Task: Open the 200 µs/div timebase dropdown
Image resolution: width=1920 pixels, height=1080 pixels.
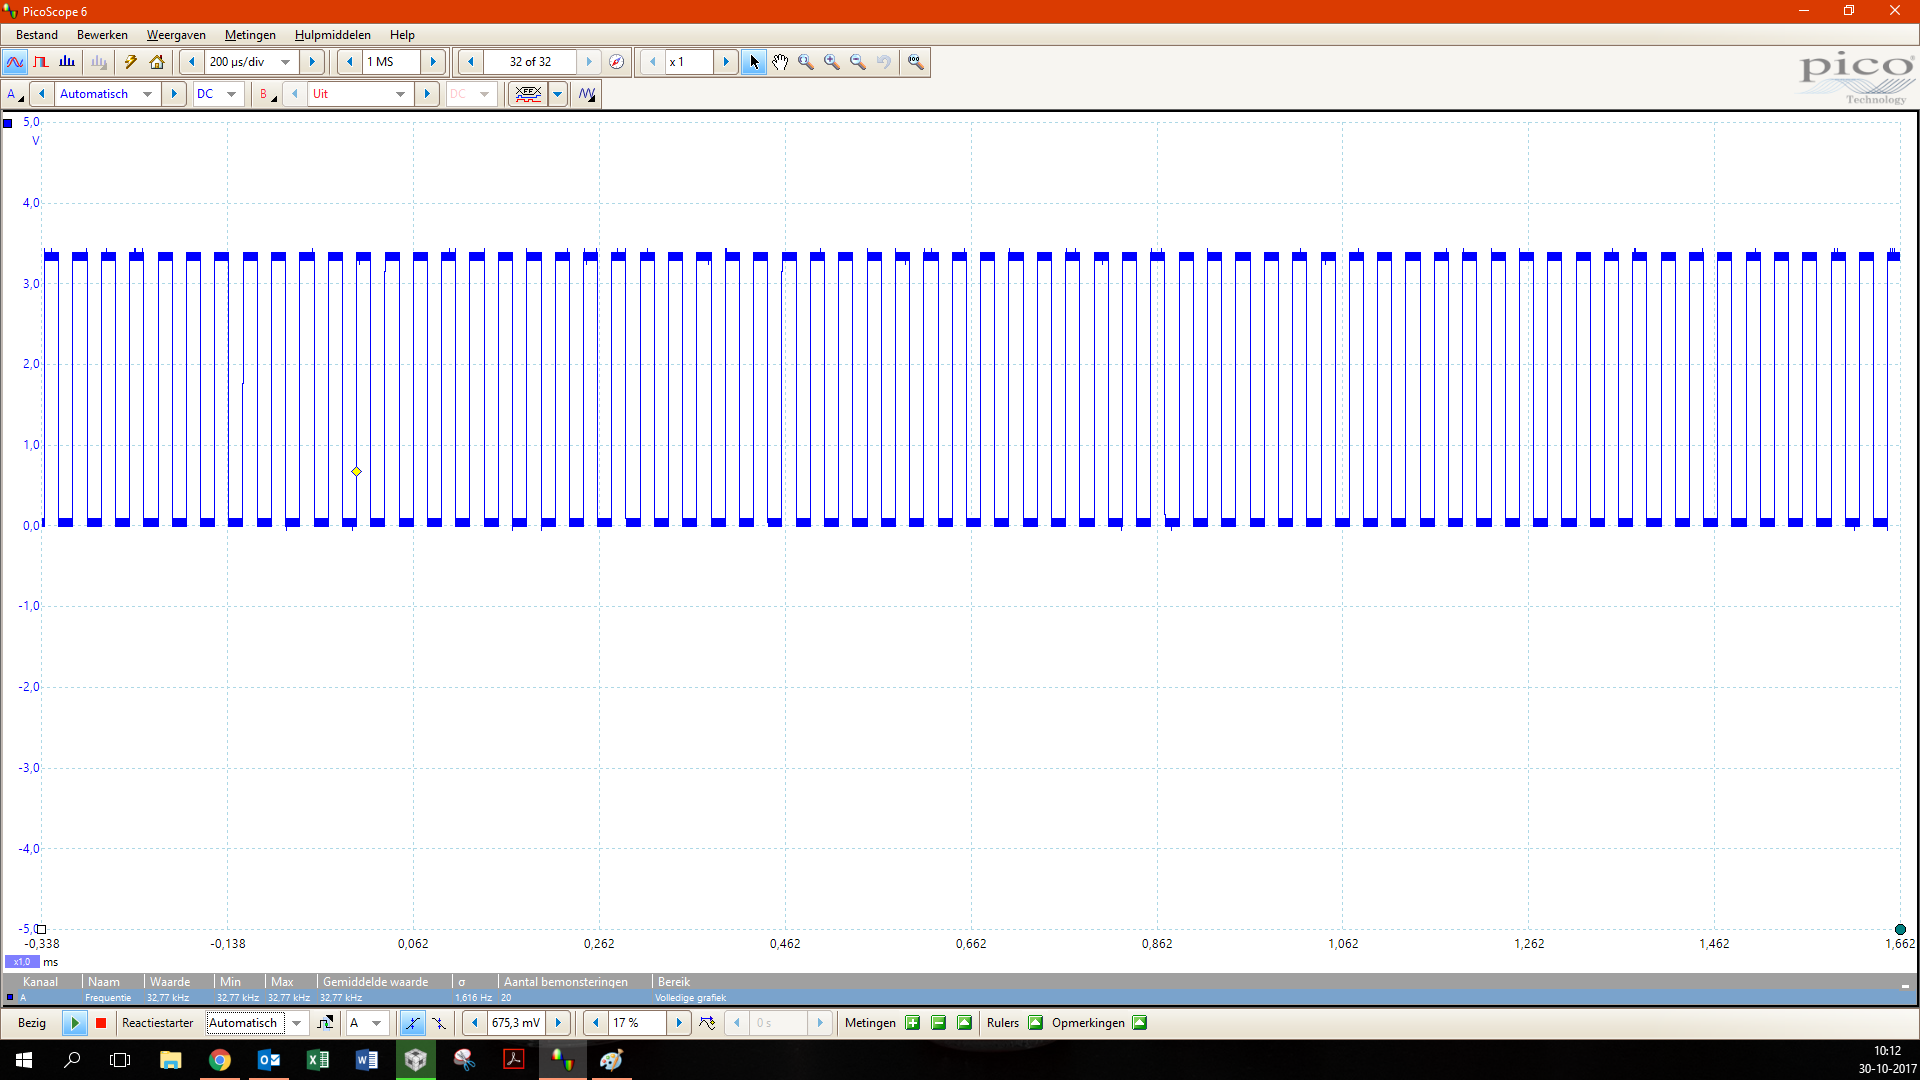Action: point(286,62)
